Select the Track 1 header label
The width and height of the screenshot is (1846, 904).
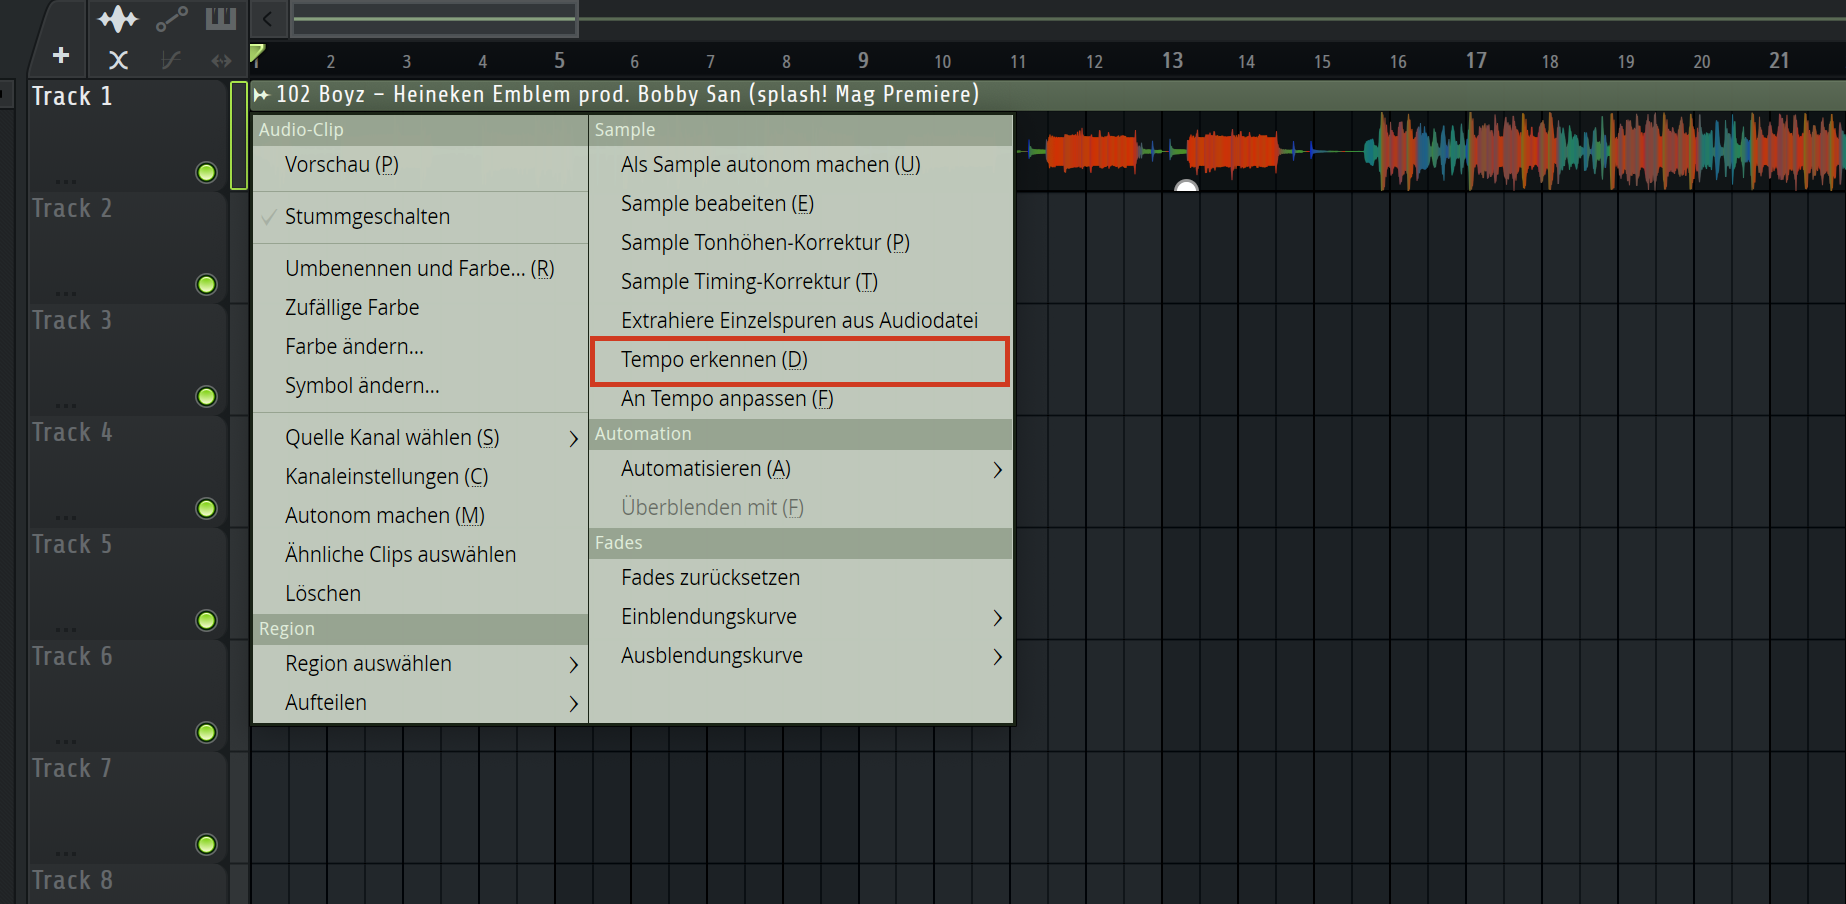pyautogui.click(x=72, y=97)
